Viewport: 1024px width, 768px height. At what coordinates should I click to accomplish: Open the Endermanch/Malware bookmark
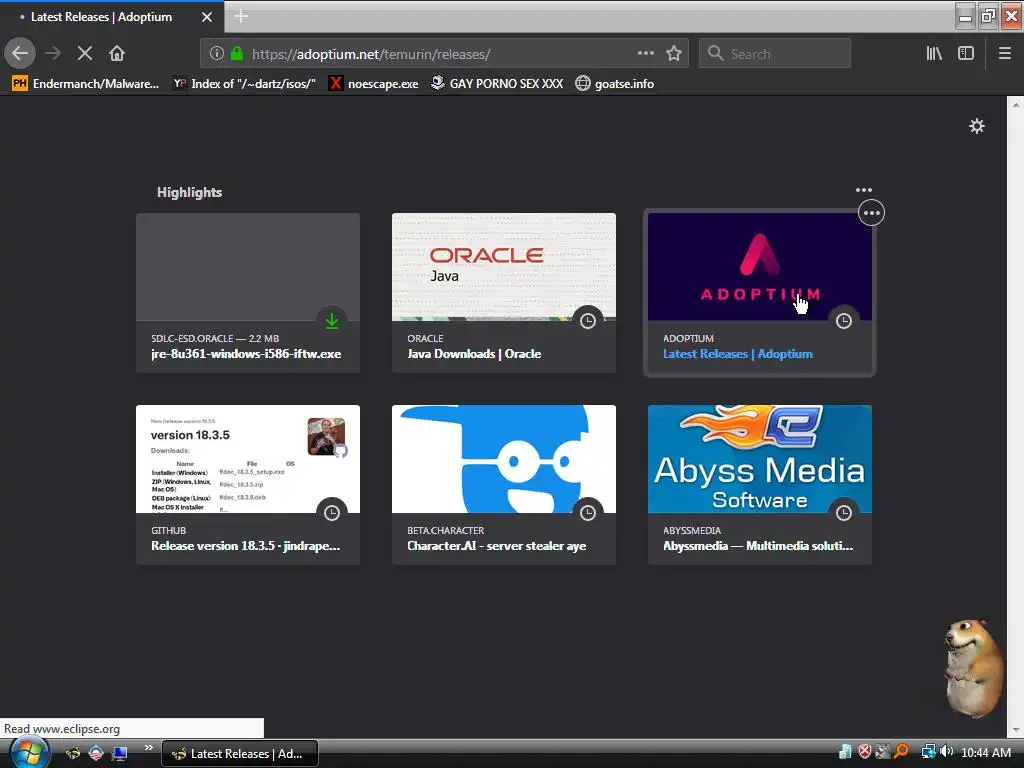(x=86, y=84)
